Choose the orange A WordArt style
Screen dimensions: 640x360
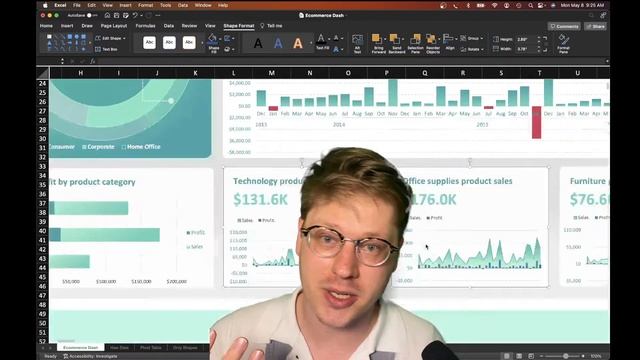coord(298,43)
